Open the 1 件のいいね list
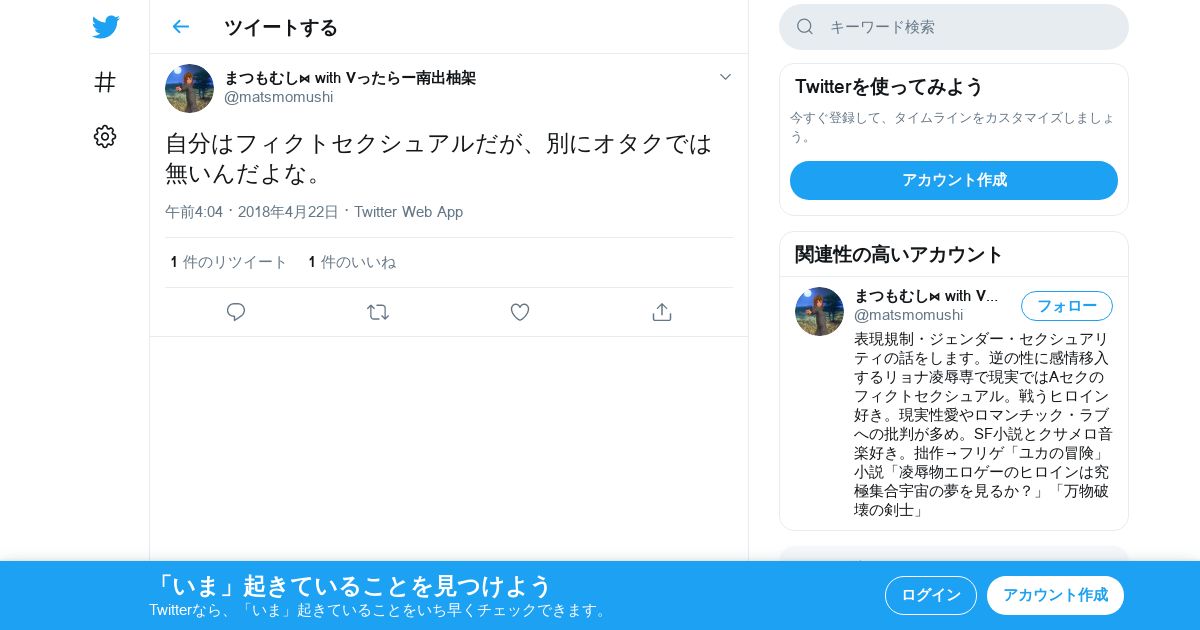 [352, 262]
